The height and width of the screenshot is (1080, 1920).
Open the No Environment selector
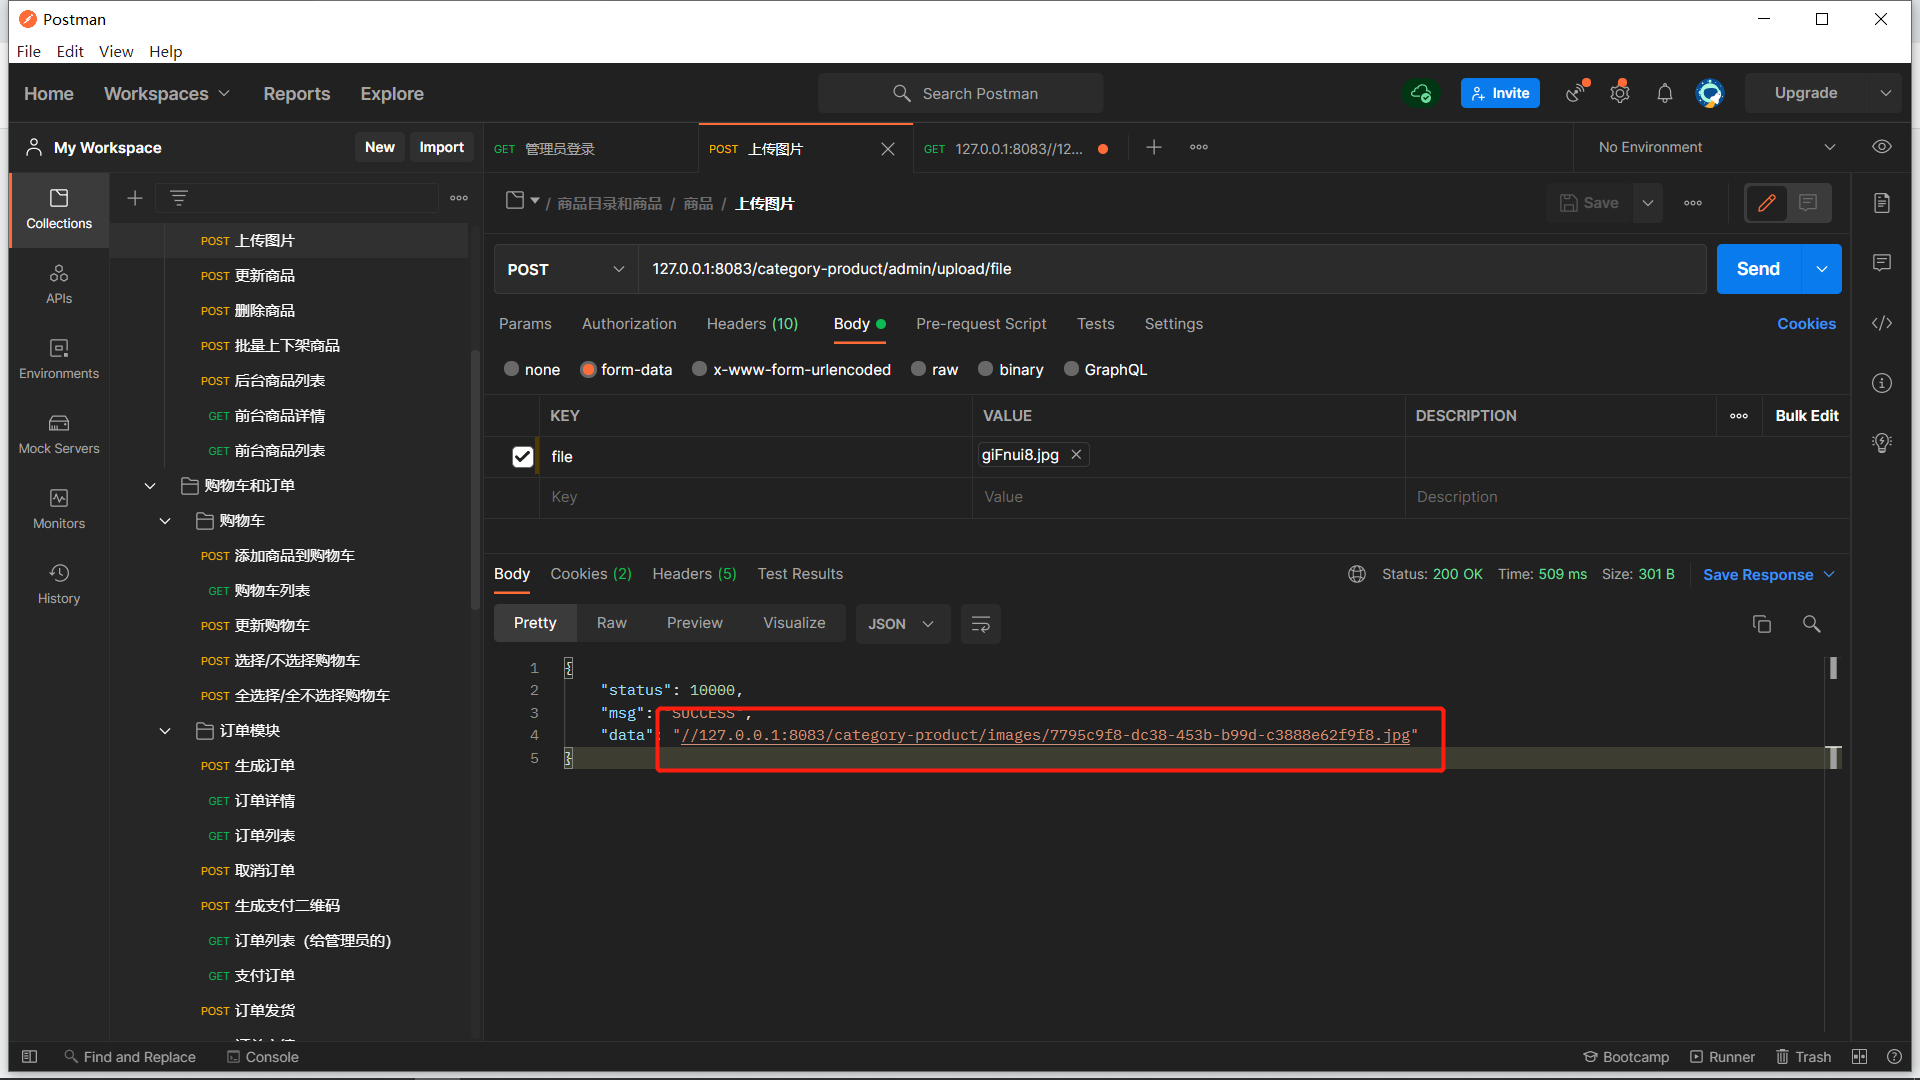tap(1716, 147)
